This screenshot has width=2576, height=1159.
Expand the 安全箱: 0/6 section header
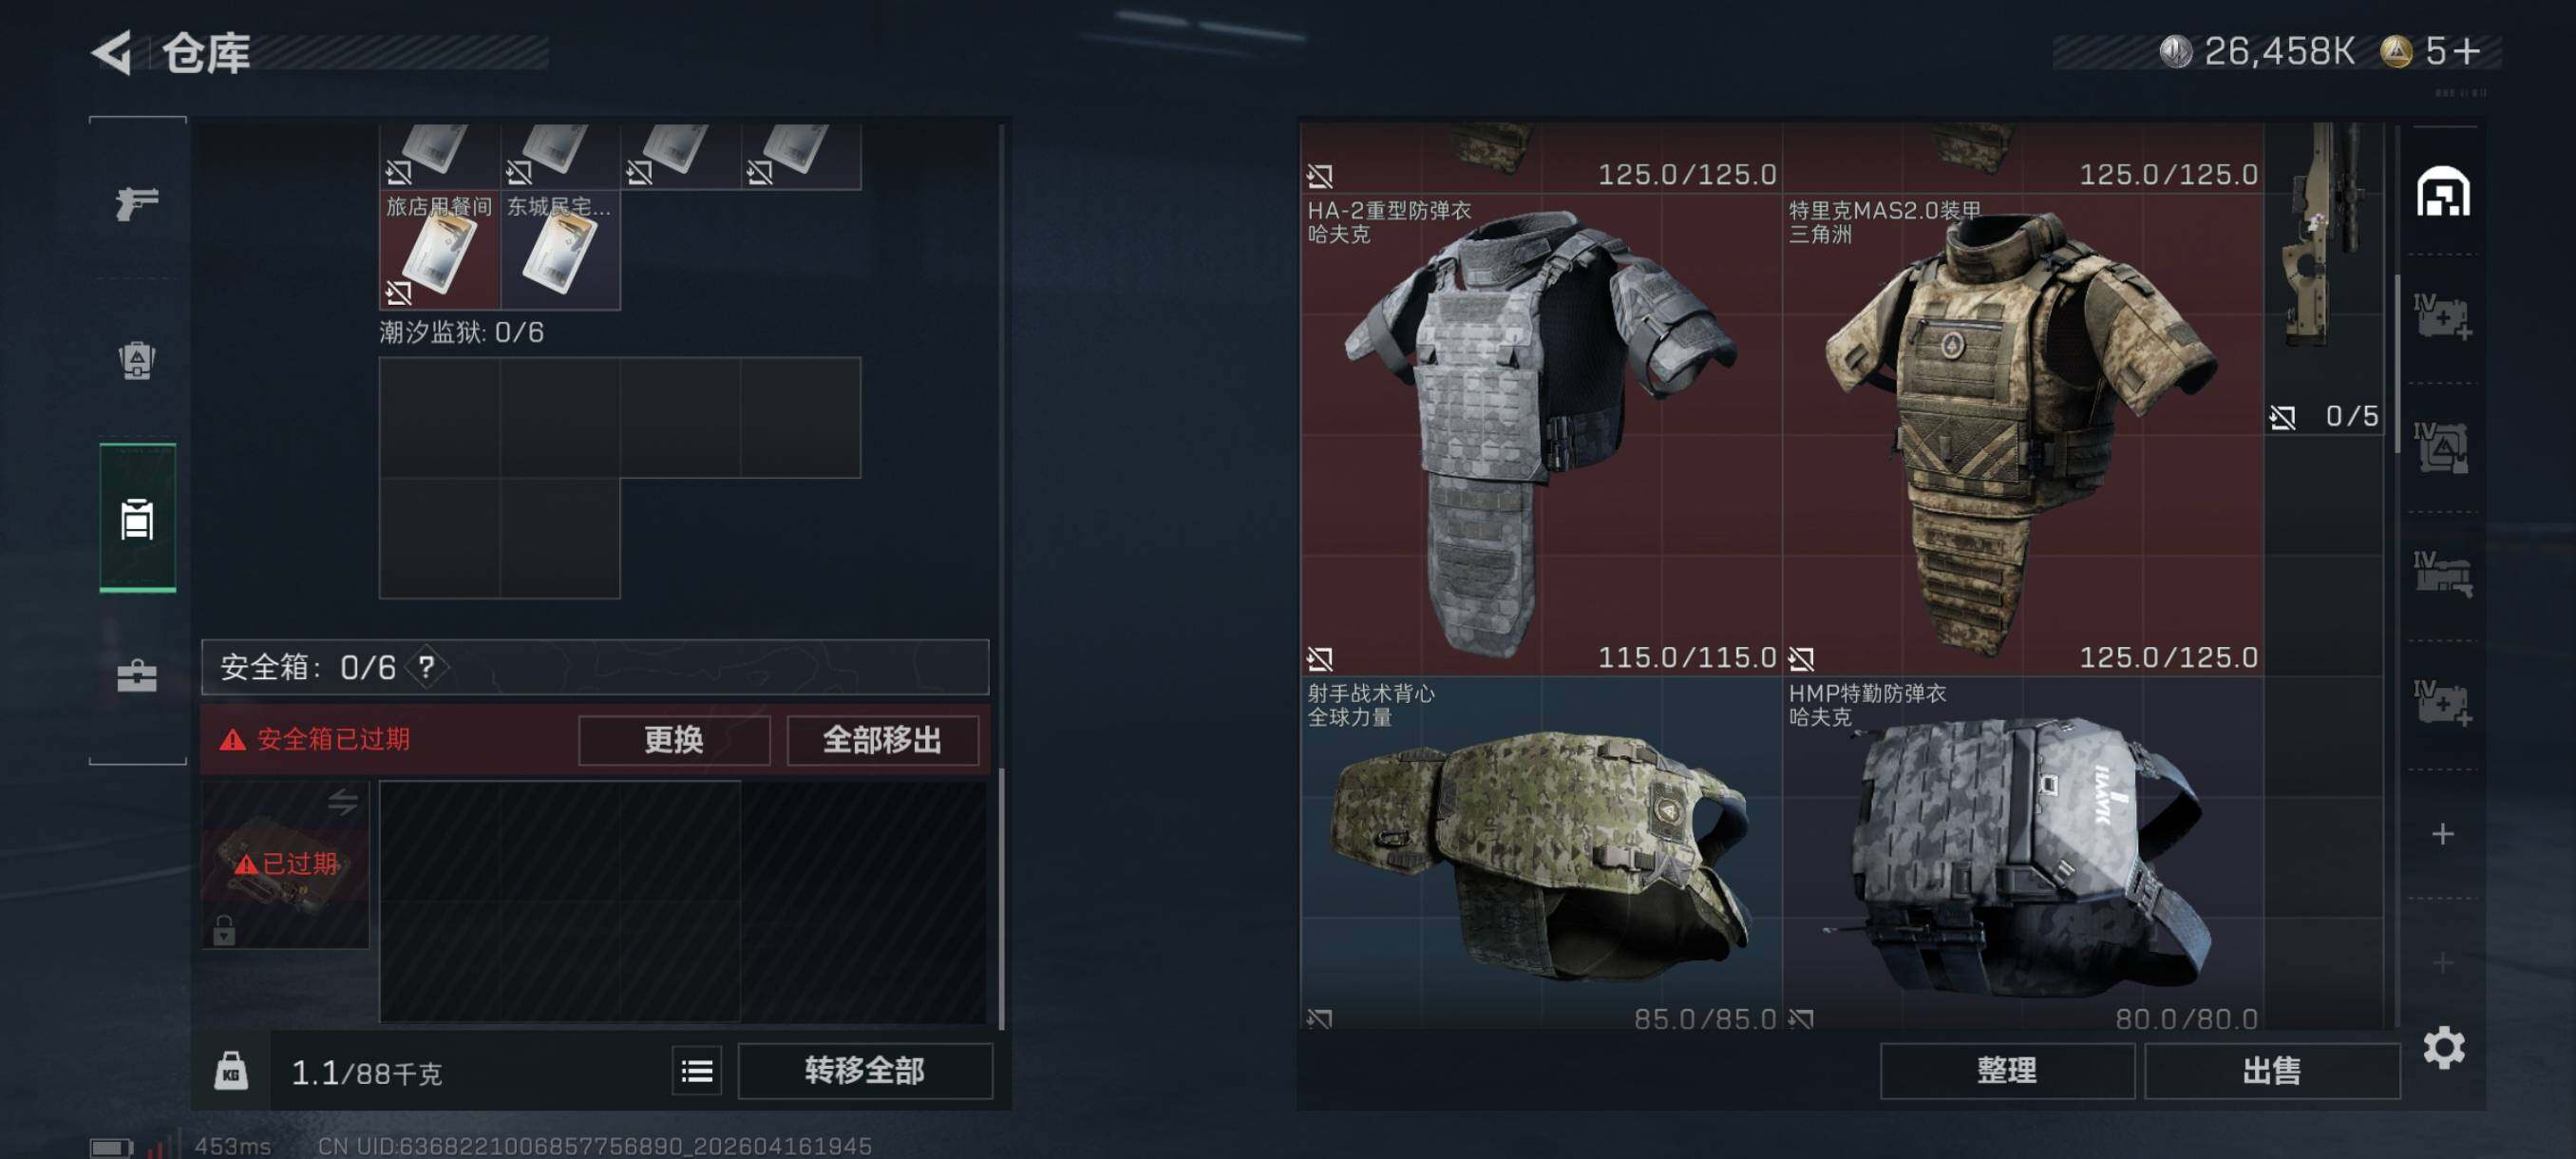[x=595, y=667]
